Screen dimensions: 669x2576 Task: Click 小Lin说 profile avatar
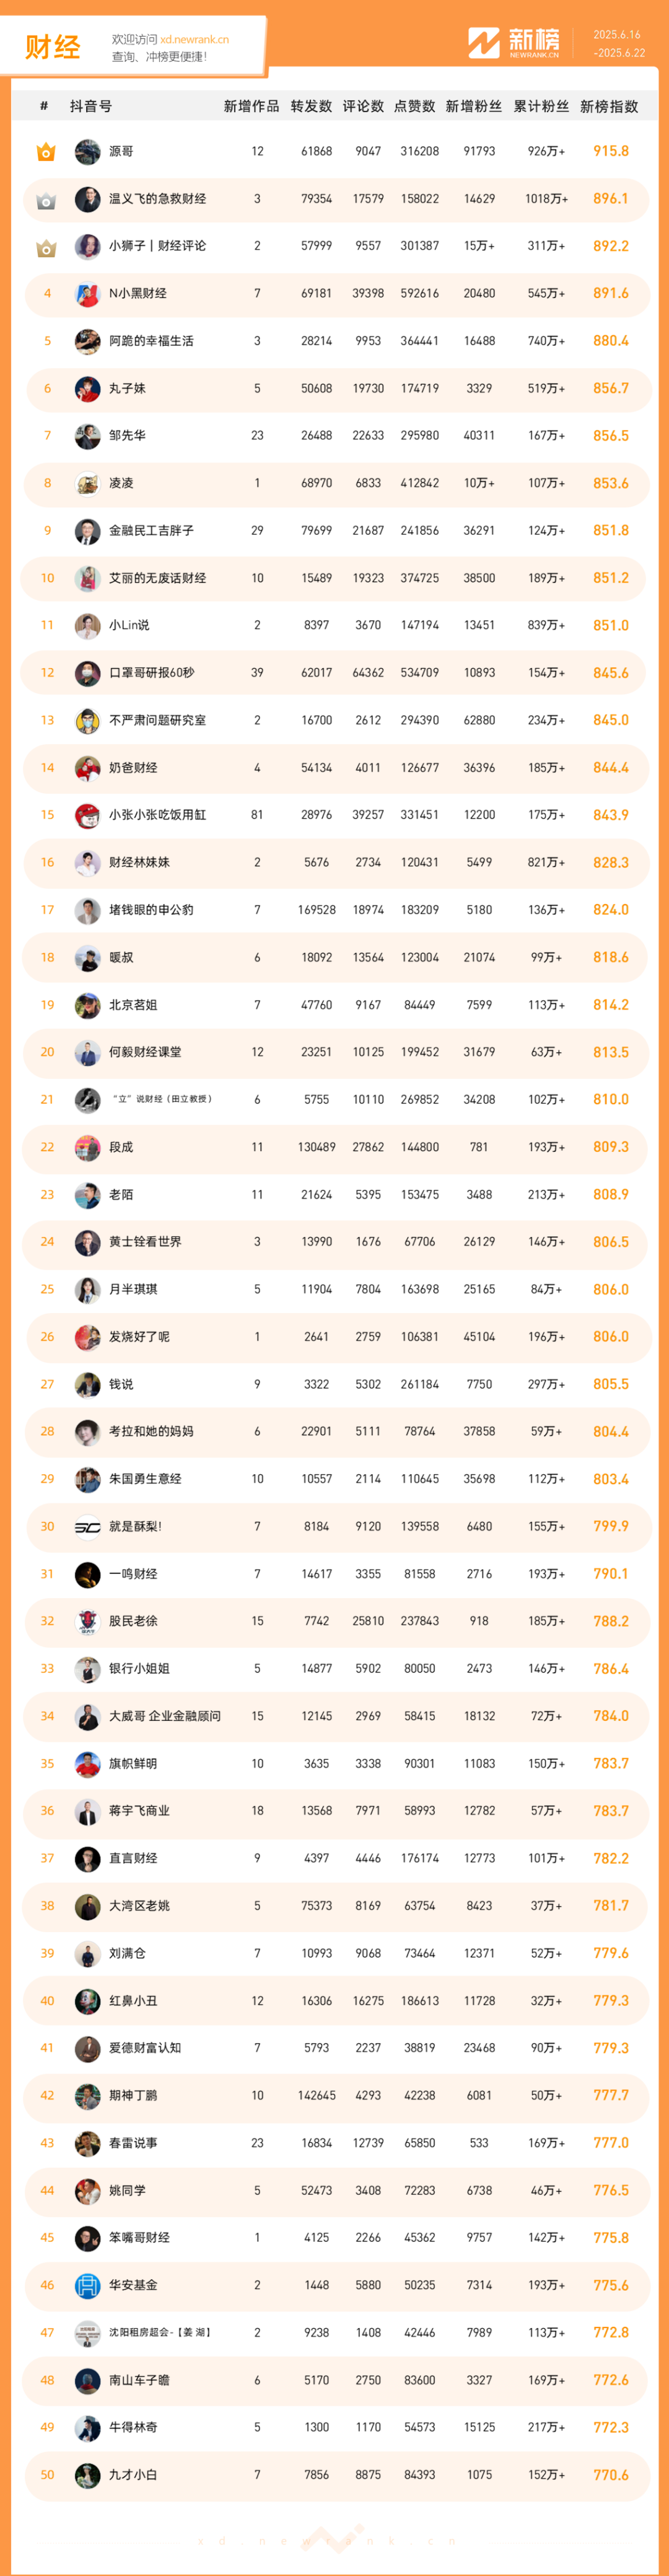pyautogui.click(x=88, y=626)
